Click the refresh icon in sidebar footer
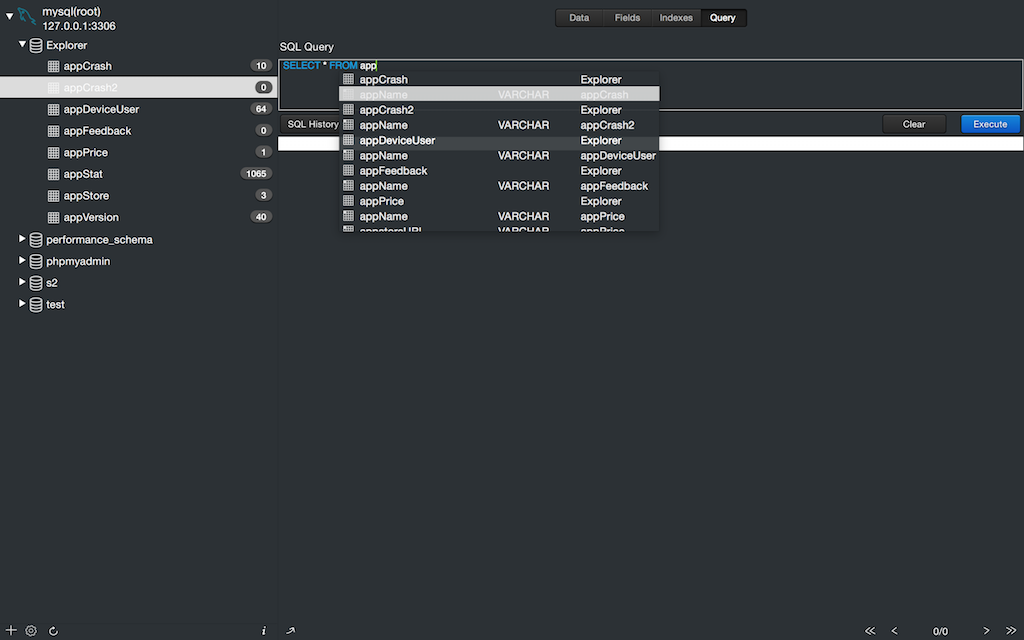Image resolution: width=1024 pixels, height=640 pixels. [53, 631]
